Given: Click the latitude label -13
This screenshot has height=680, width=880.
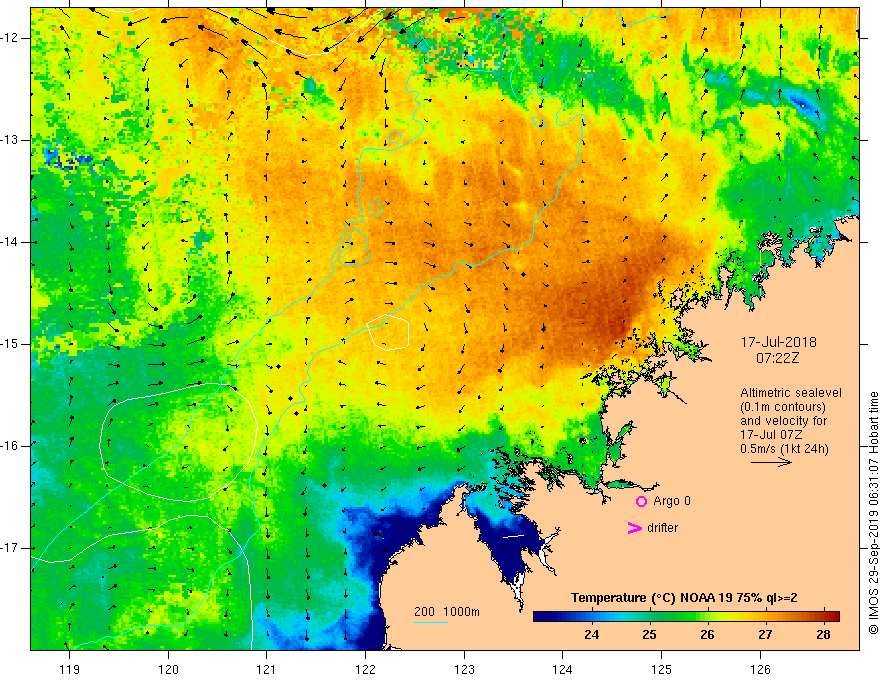Looking at the screenshot, I should pyautogui.click(x=11, y=140).
